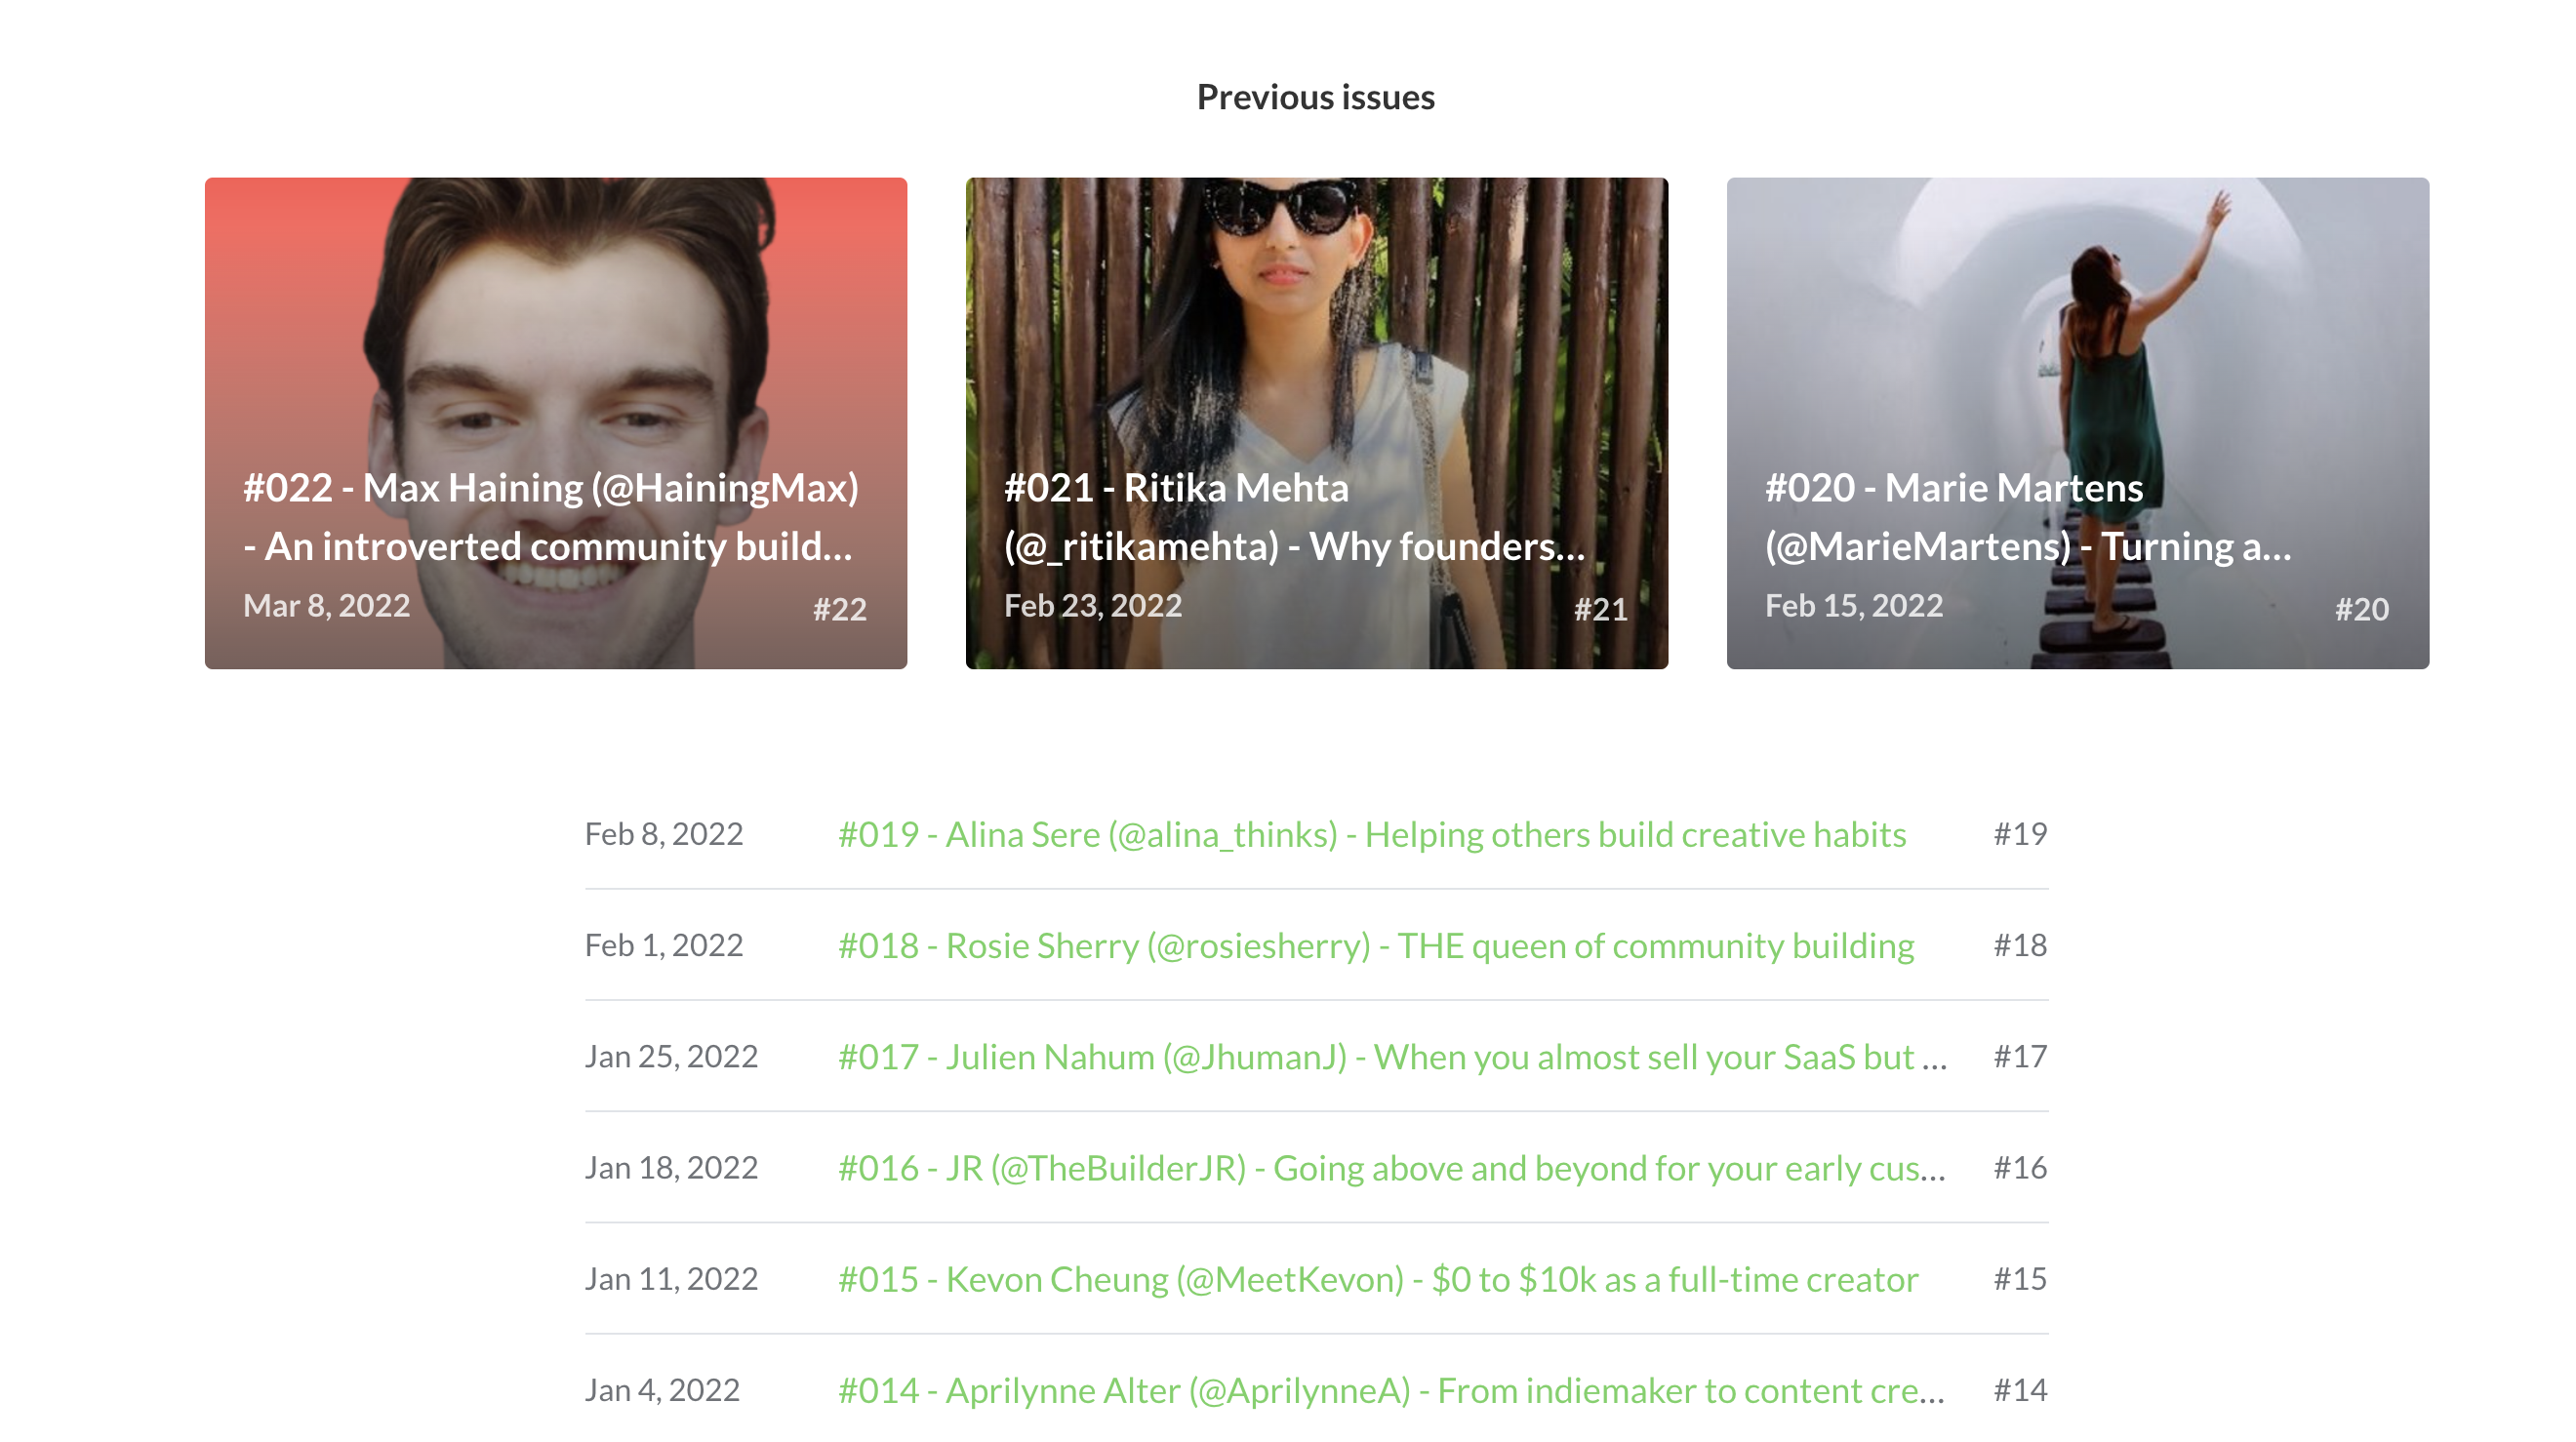Open issue #014 Aprilynne Alter link
Screen dimensions: 2576x1442
coord(1392,1390)
